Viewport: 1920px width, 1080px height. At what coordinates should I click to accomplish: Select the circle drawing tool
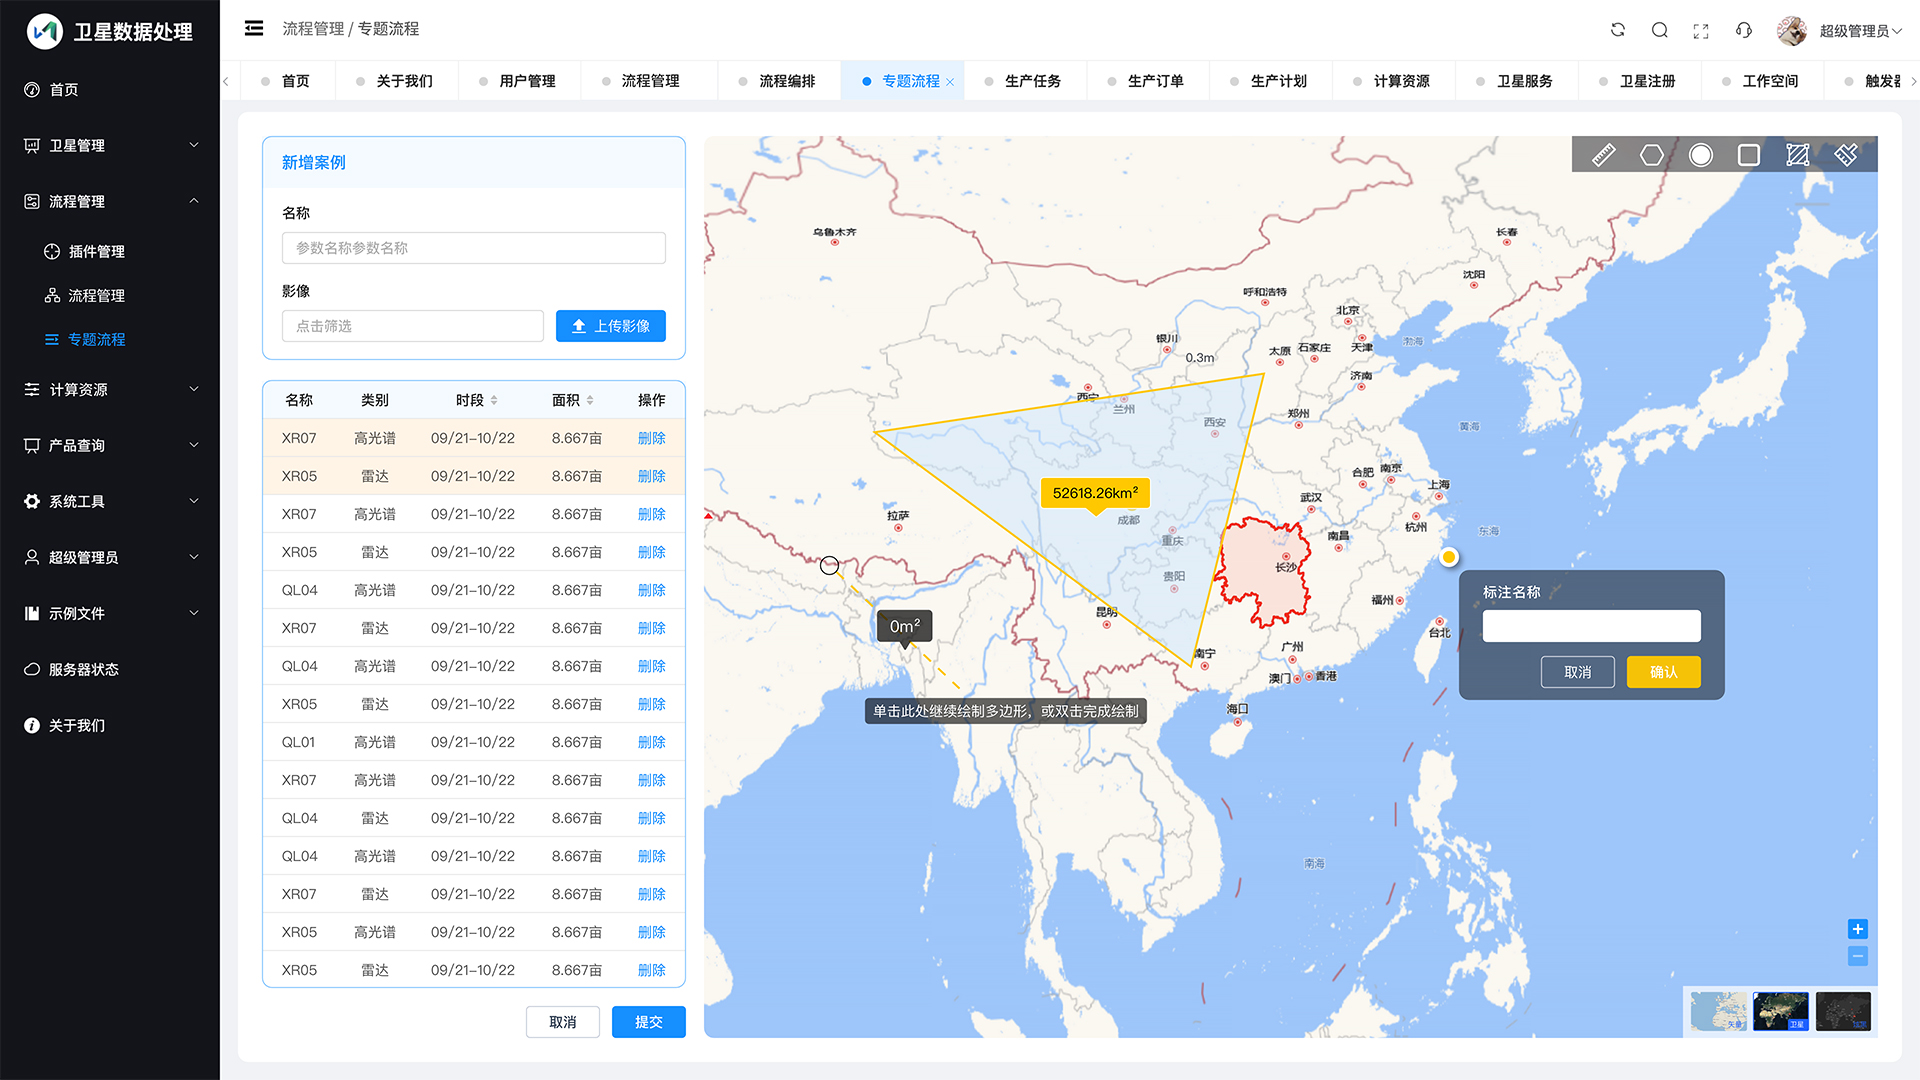pyautogui.click(x=1700, y=155)
